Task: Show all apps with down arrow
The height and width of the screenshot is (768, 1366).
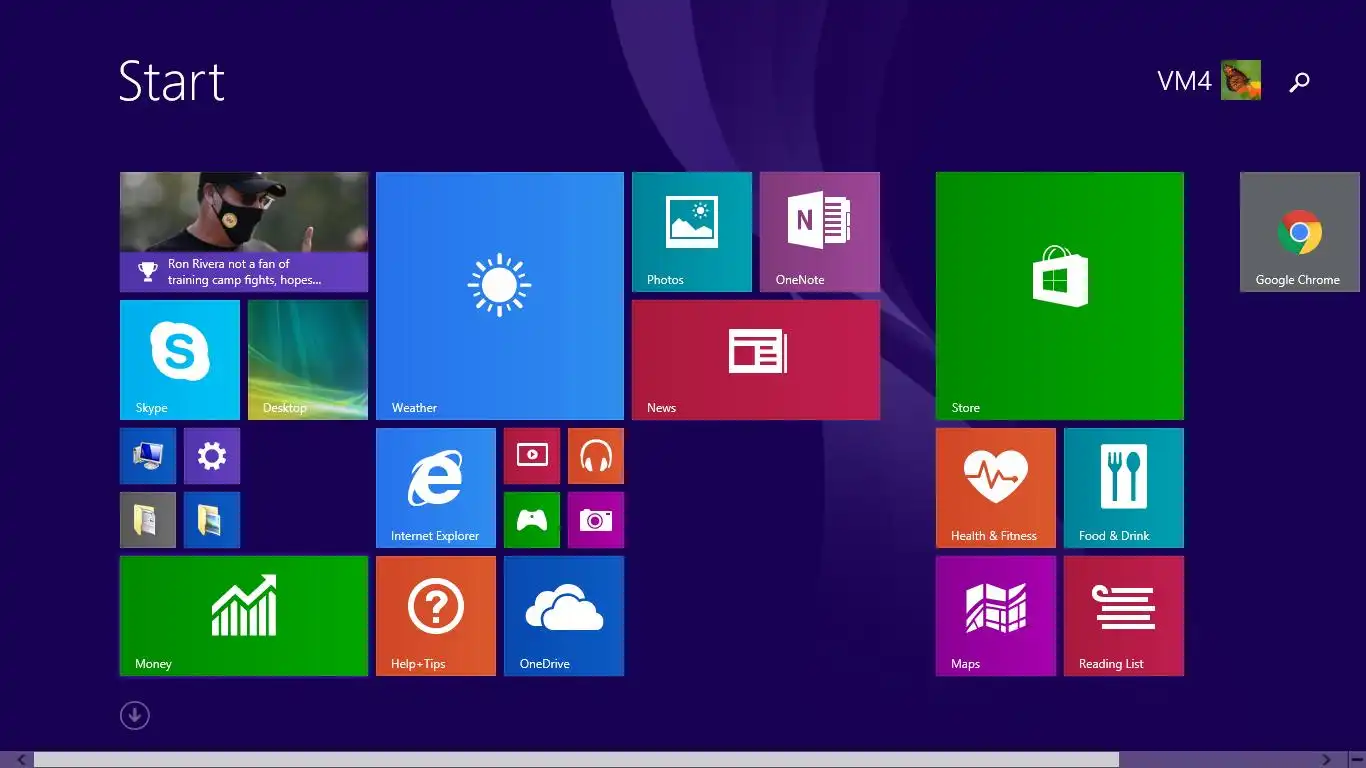Action: point(135,715)
